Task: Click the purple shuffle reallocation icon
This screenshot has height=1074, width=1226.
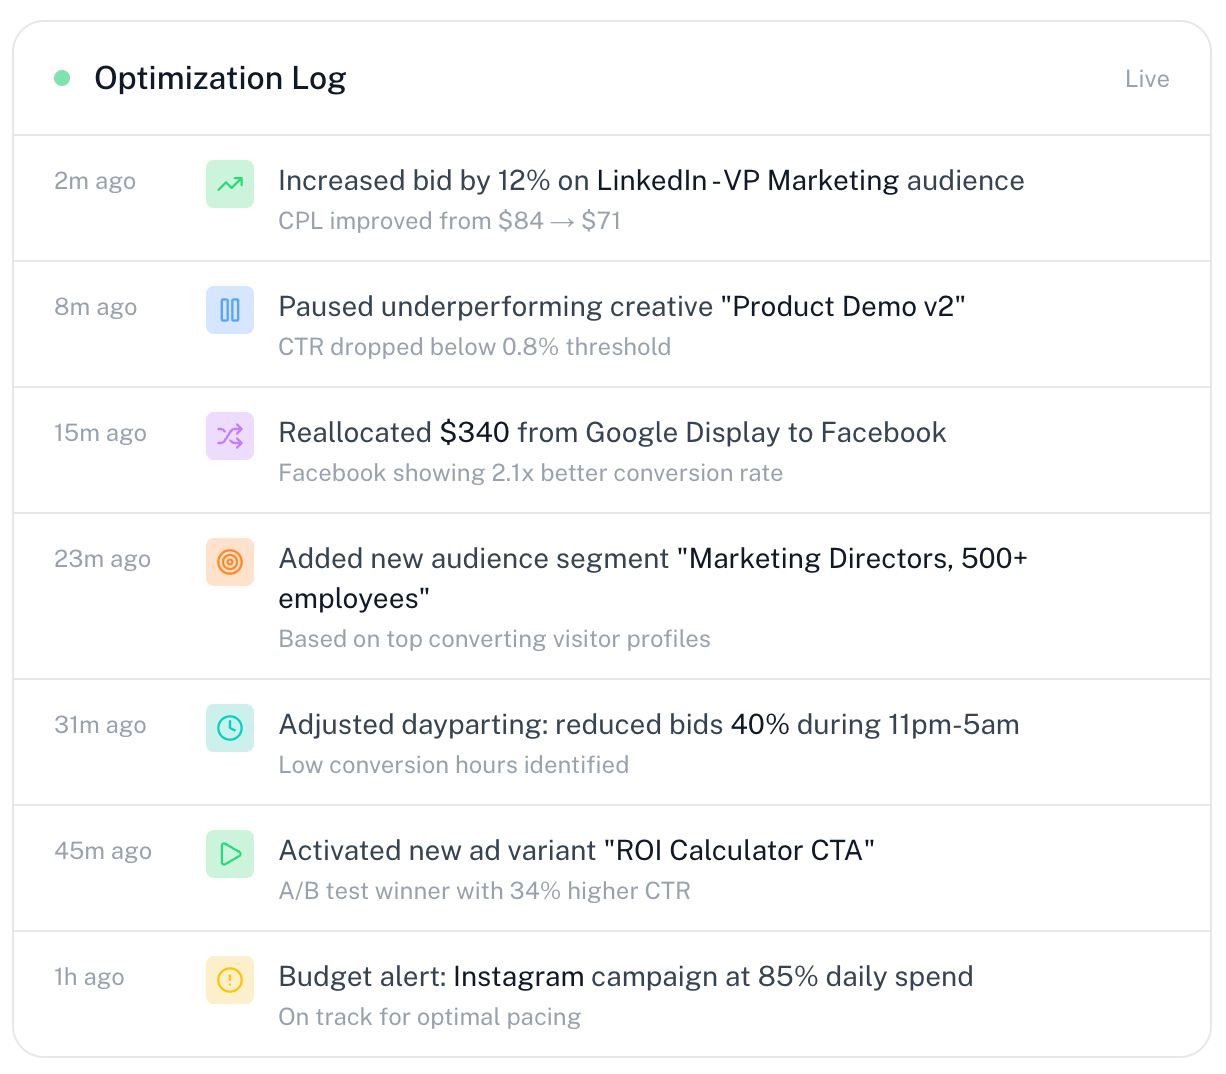Action: (230, 436)
